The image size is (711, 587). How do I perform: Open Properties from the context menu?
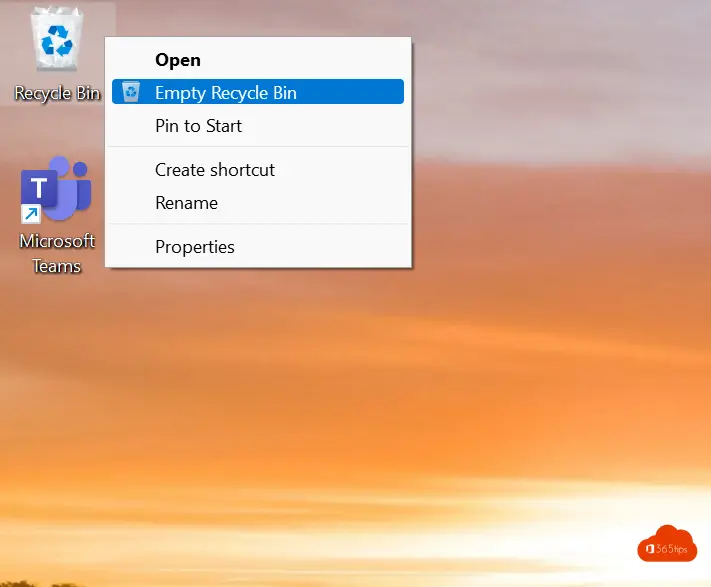[x=258, y=247]
